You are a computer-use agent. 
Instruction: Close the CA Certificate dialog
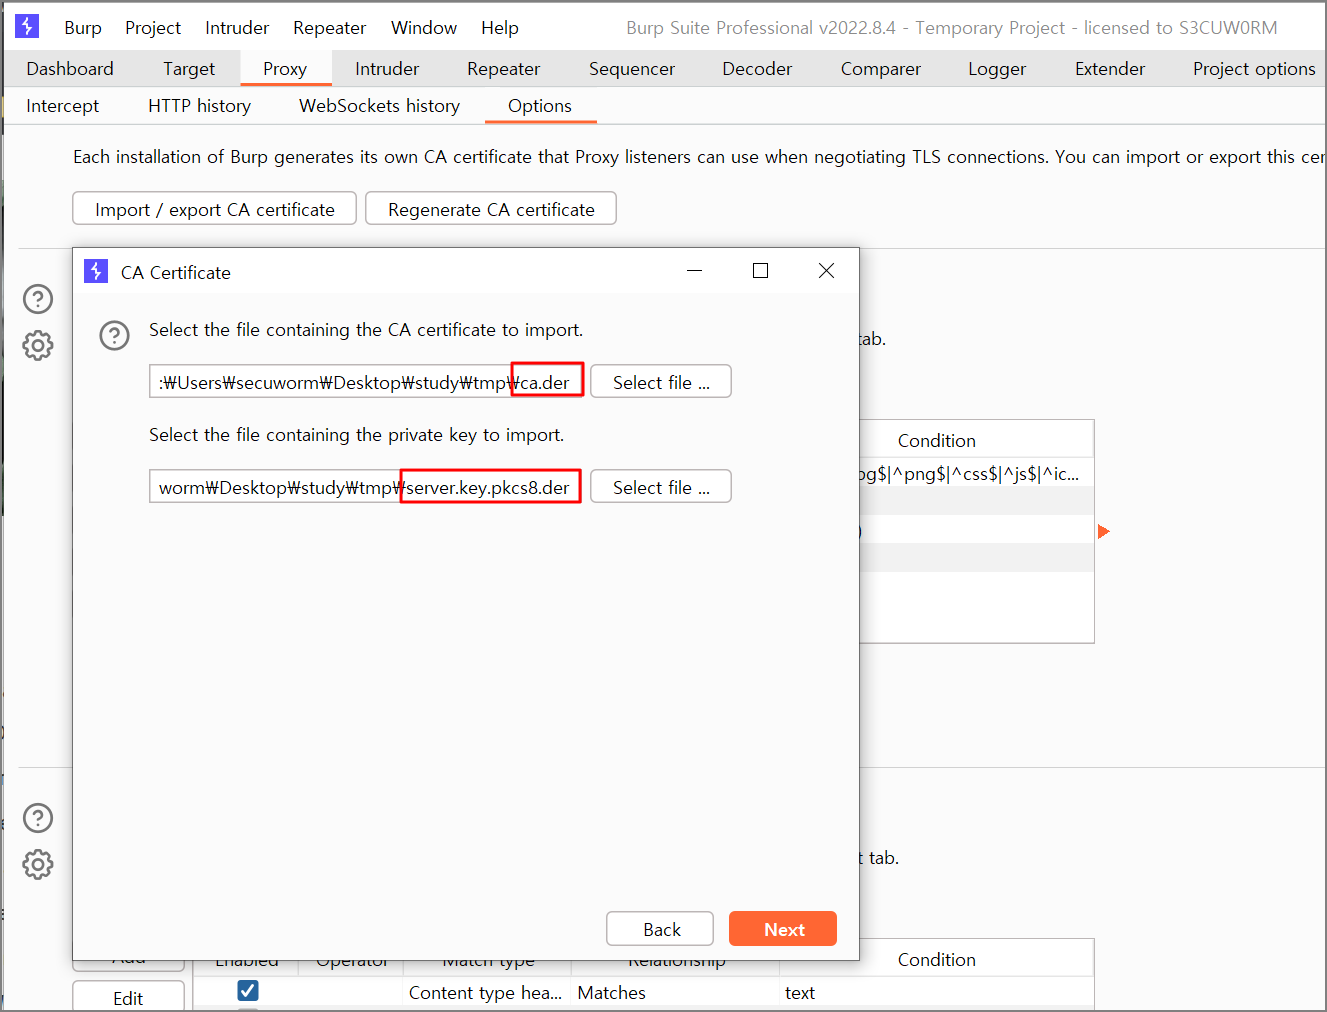click(x=826, y=271)
